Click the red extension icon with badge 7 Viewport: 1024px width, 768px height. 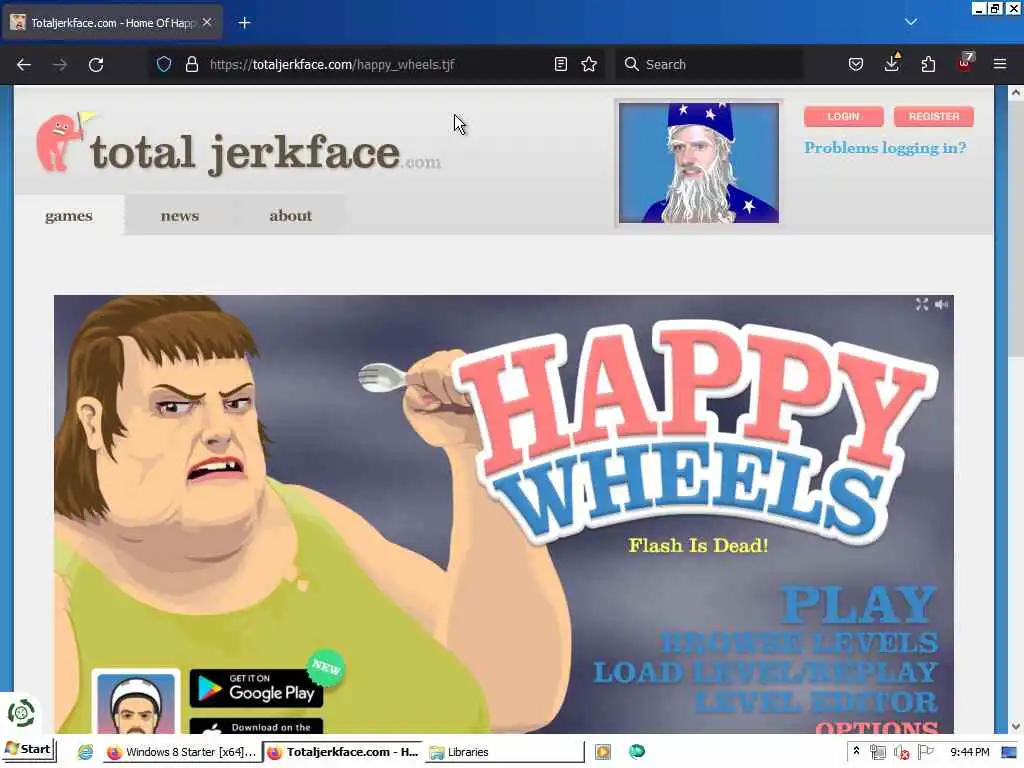(x=965, y=63)
